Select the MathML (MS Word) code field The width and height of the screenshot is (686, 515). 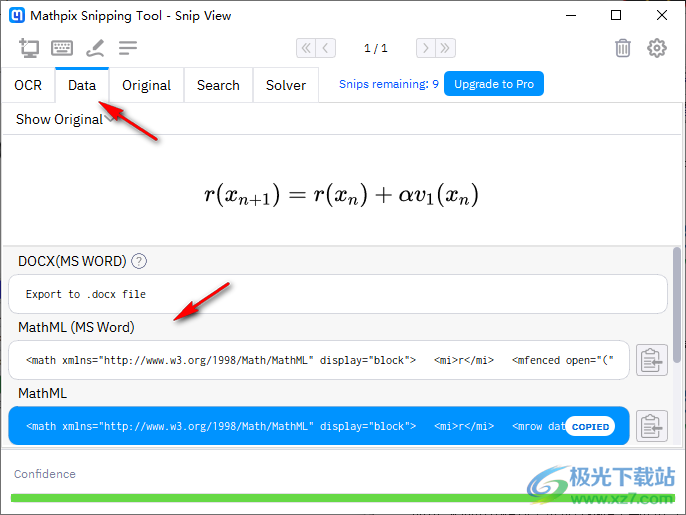pyautogui.click(x=318, y=360)
